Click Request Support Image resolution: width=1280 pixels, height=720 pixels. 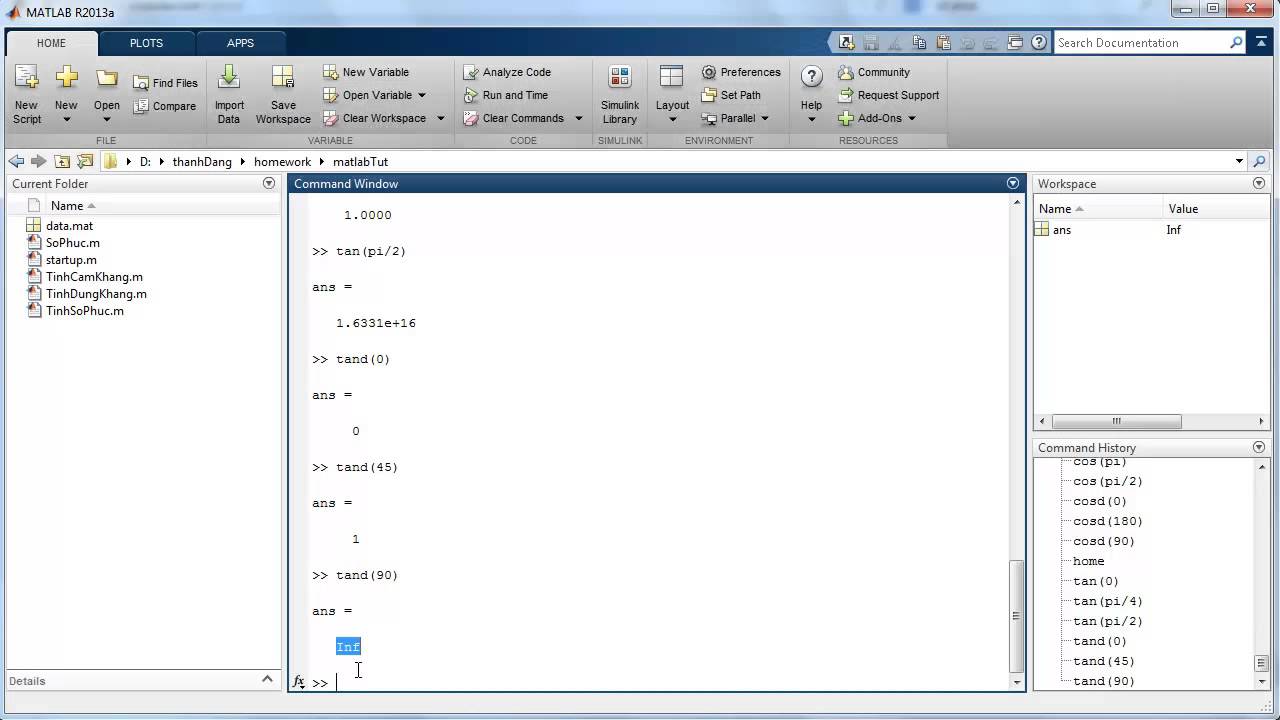coord(889,95)
